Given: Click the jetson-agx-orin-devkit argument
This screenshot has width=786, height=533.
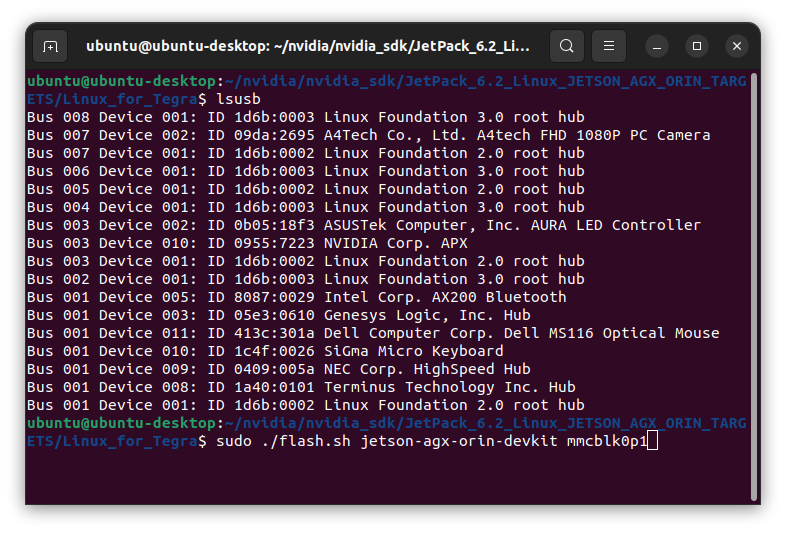Looking at the screenshot, I should (x=459, y=441).
